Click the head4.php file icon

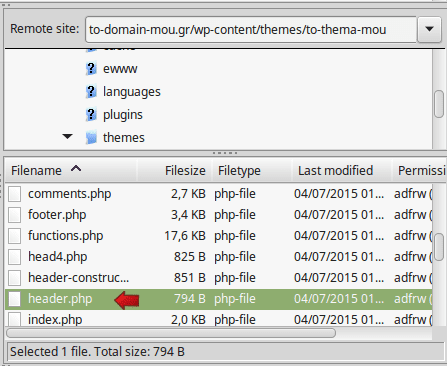[15, 257]
